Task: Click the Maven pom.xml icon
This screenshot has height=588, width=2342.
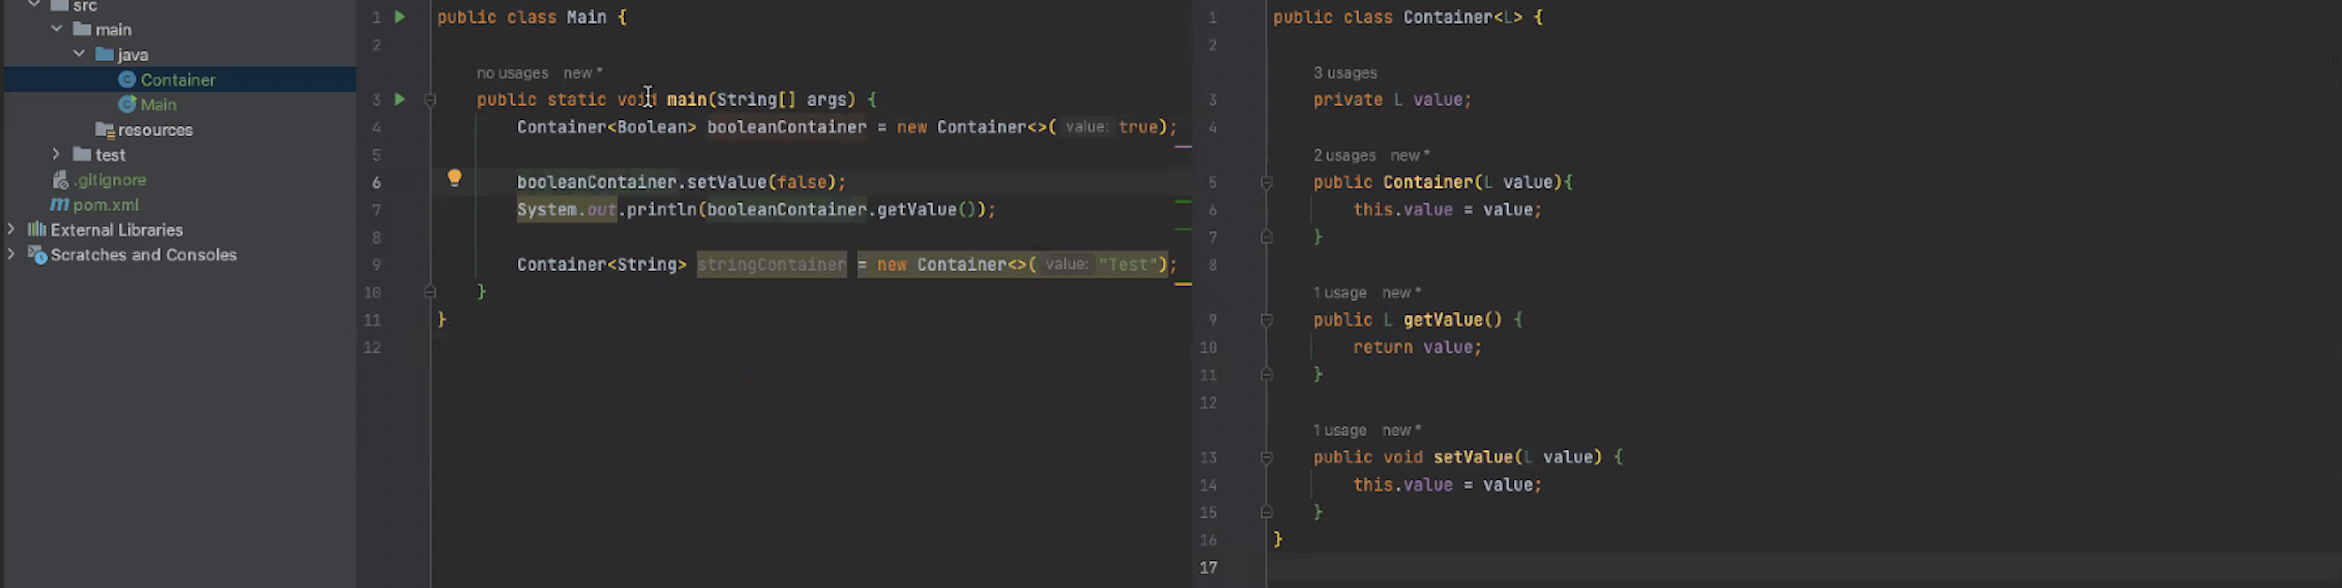Action: point(60,204)
